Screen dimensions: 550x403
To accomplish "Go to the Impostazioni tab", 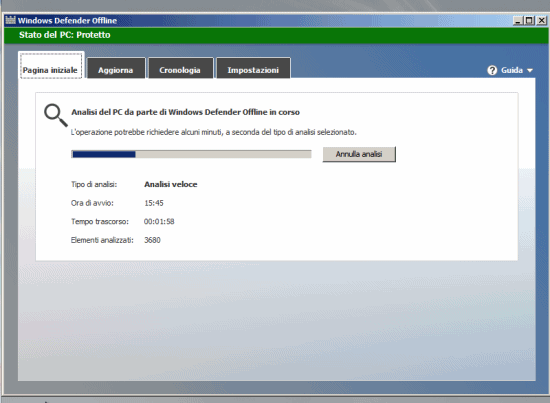I will [x=253, y=68].
